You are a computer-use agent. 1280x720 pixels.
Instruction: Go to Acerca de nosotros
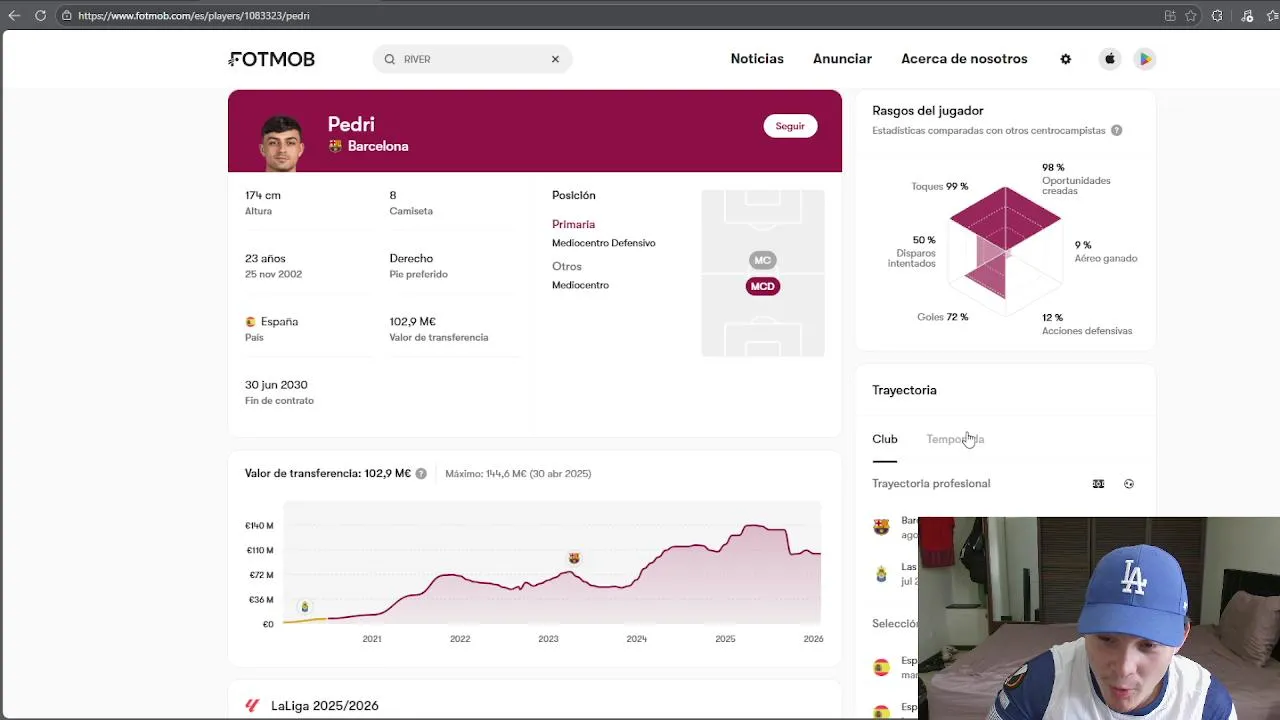pyautogui.click(x=964, y=59)
